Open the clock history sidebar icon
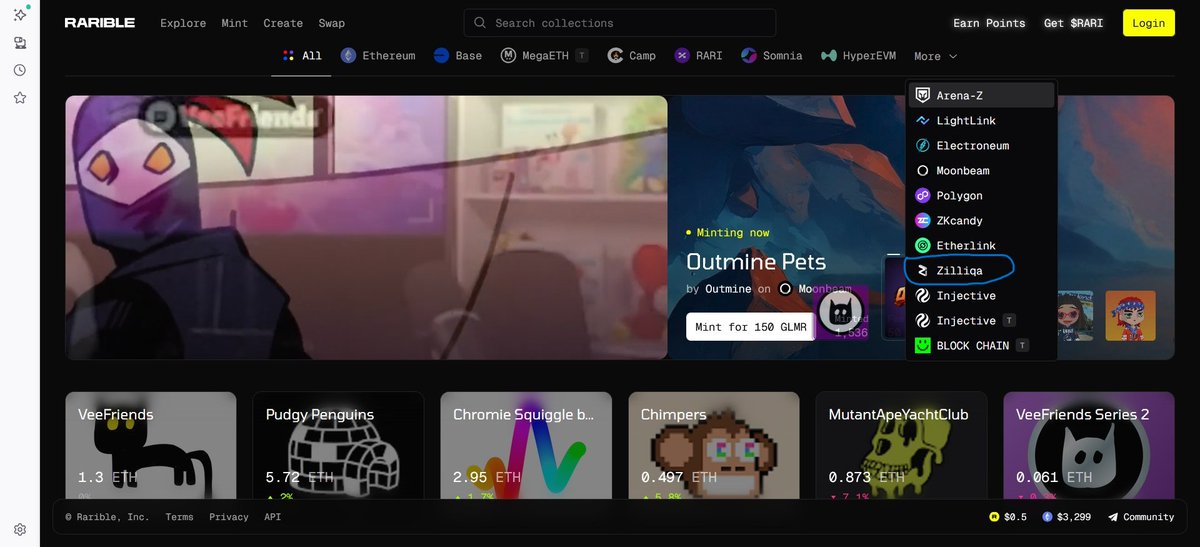Screen dimensions: 1200x547 click(20, 70)
